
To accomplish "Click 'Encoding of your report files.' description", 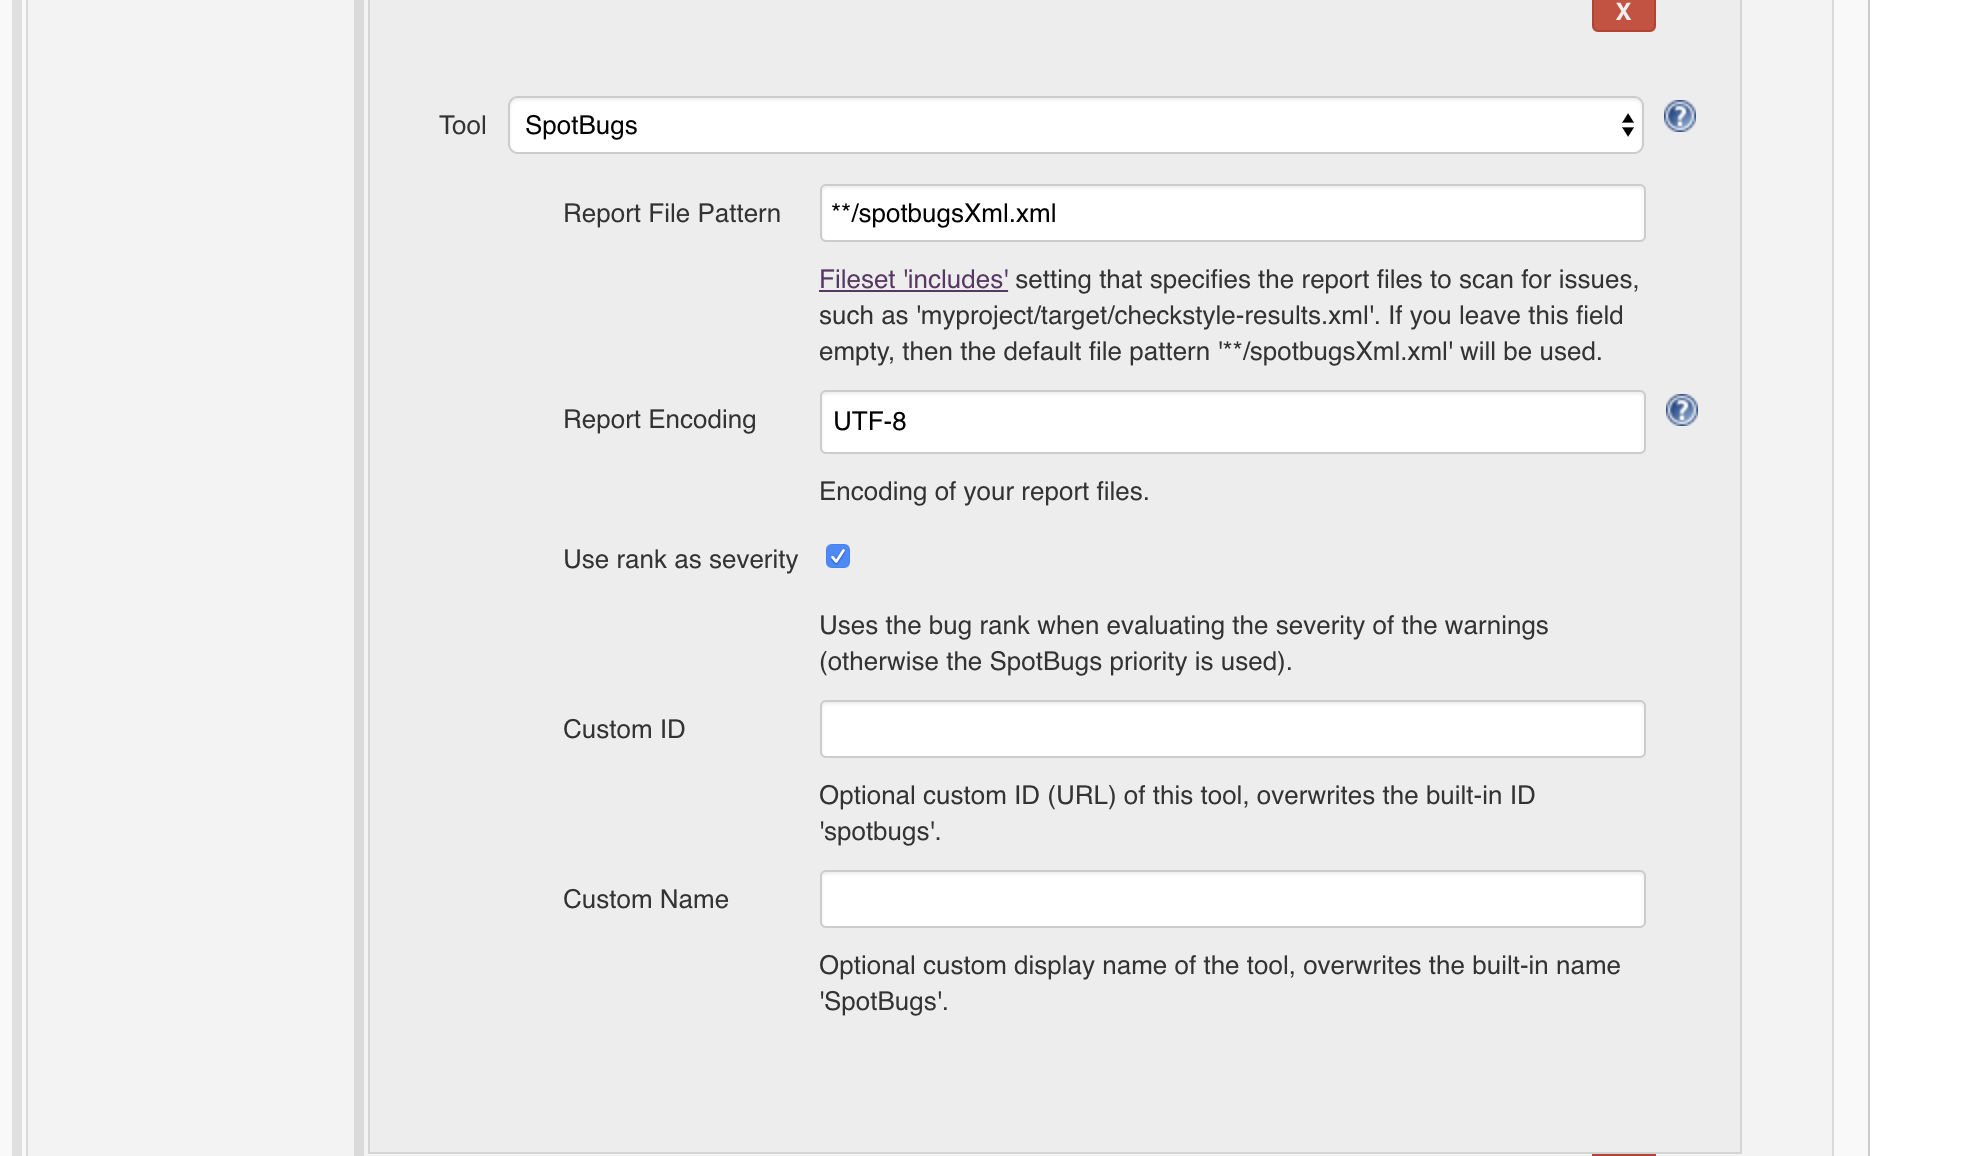I will (984, 491).
